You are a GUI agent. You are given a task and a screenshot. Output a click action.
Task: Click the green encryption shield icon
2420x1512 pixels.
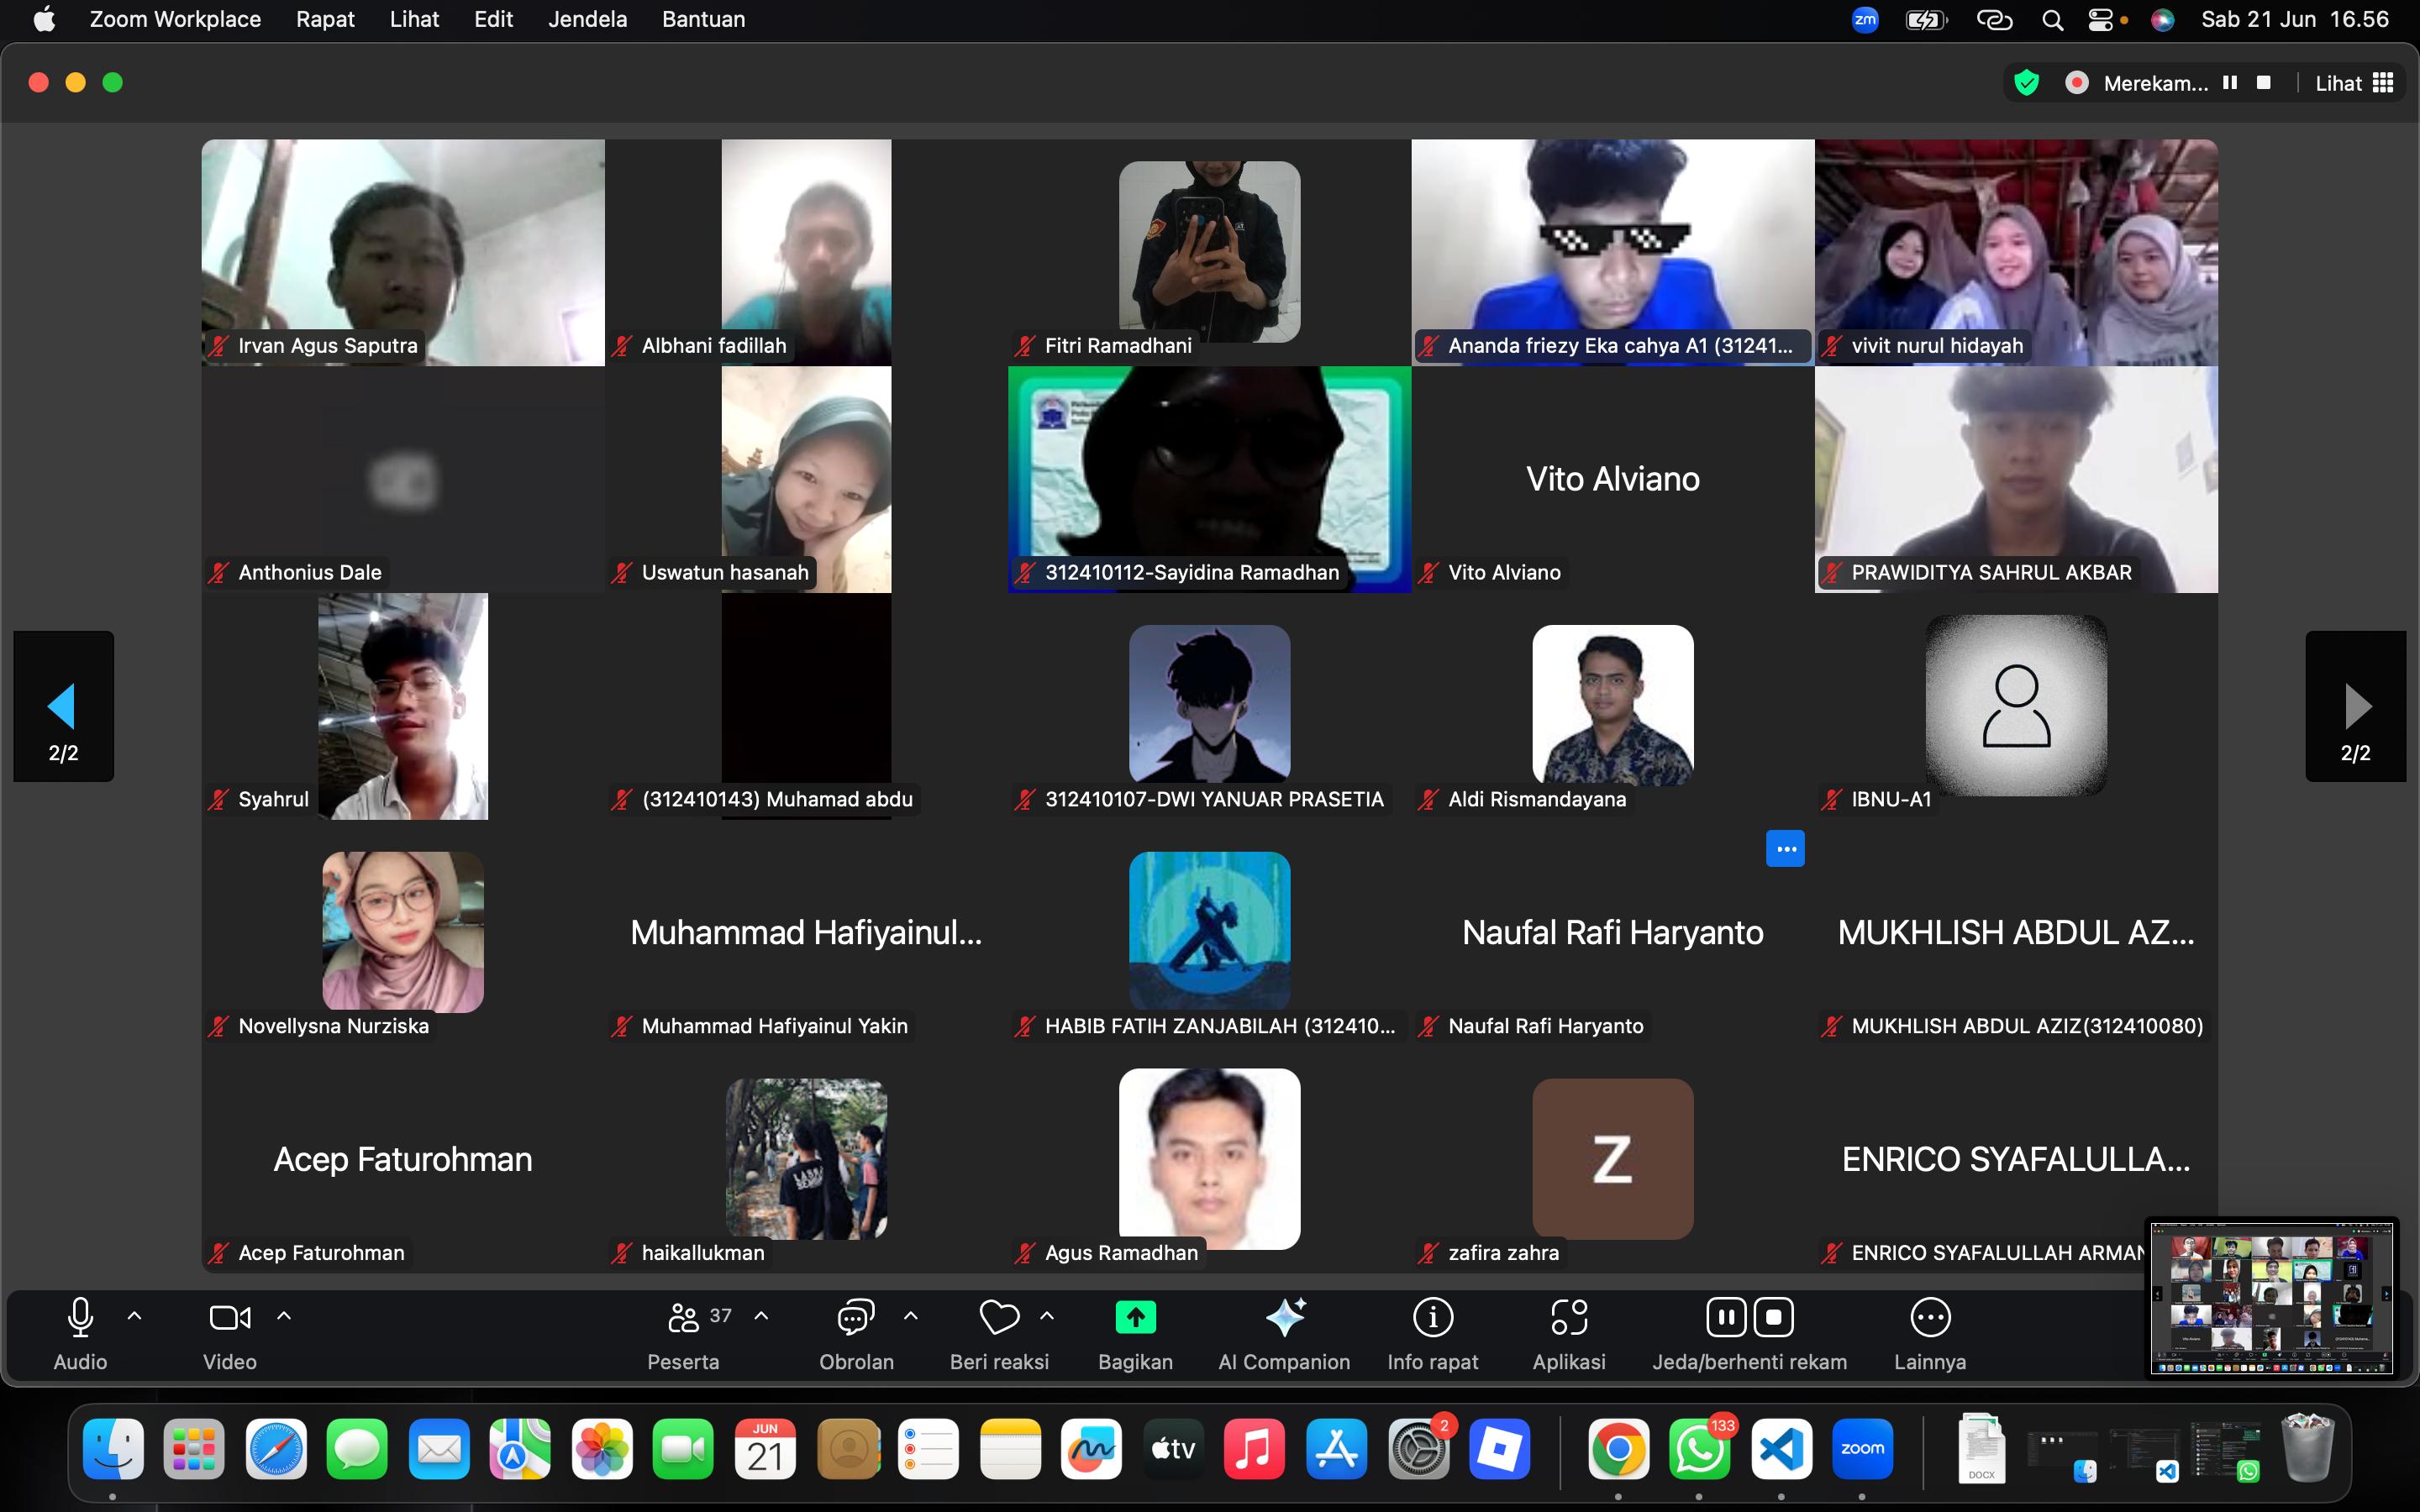click(x=2026, y=83)
